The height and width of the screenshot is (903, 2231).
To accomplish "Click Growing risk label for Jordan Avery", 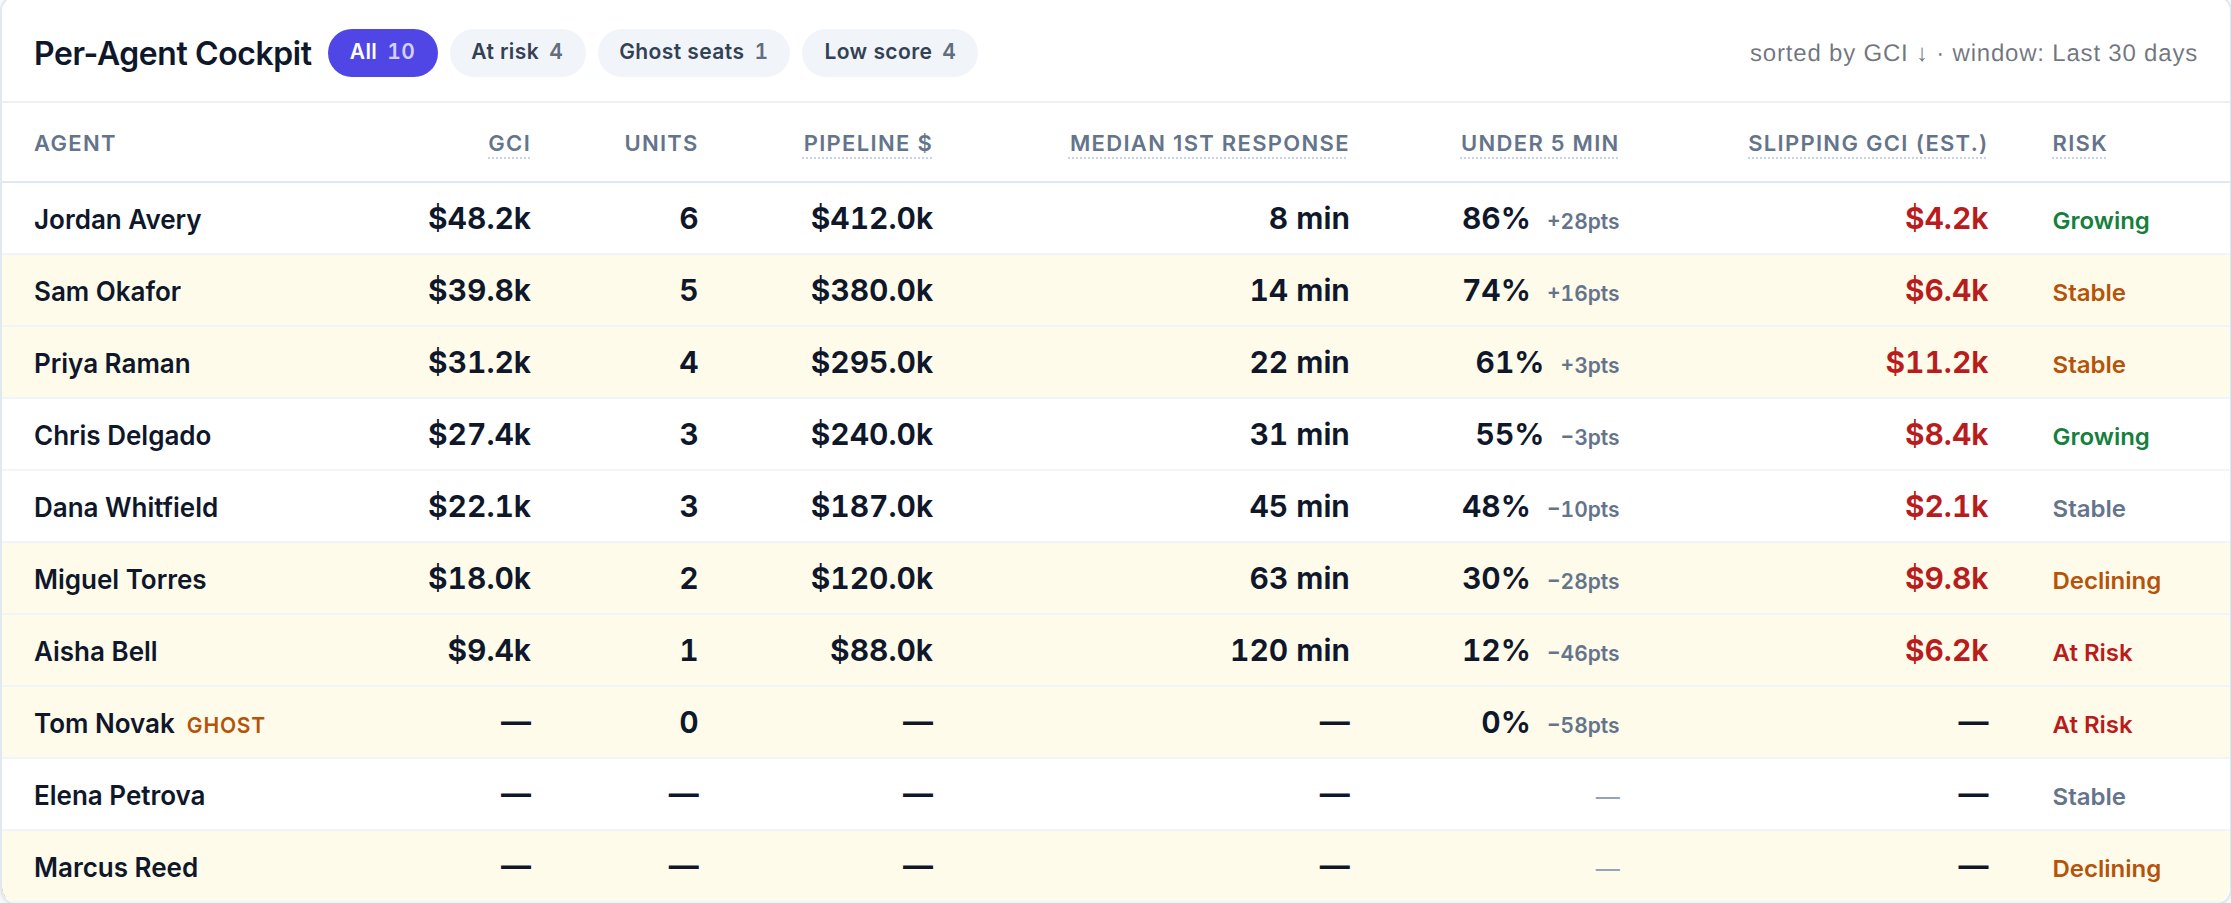I will pos(2100,221).
